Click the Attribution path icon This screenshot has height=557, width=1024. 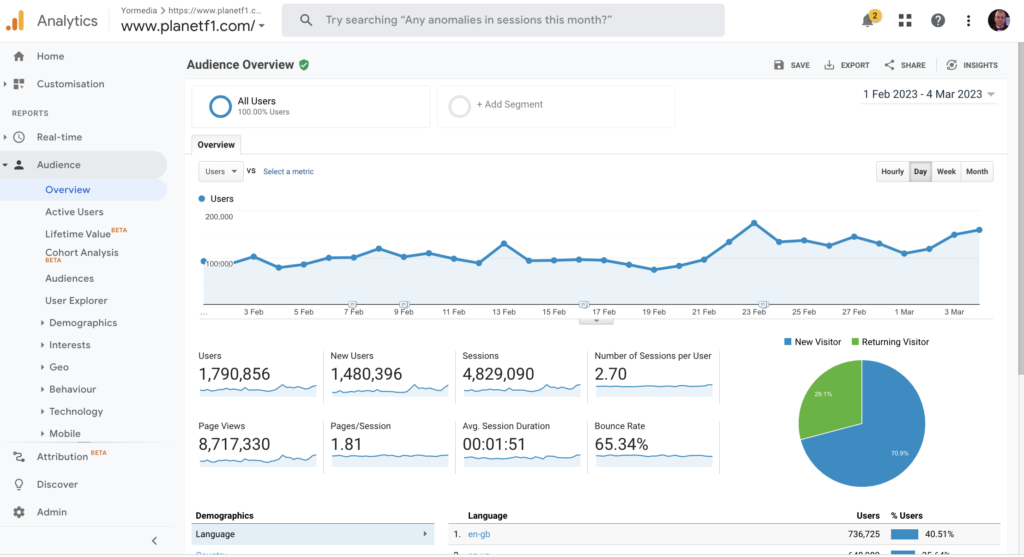[x=19, y=456]
